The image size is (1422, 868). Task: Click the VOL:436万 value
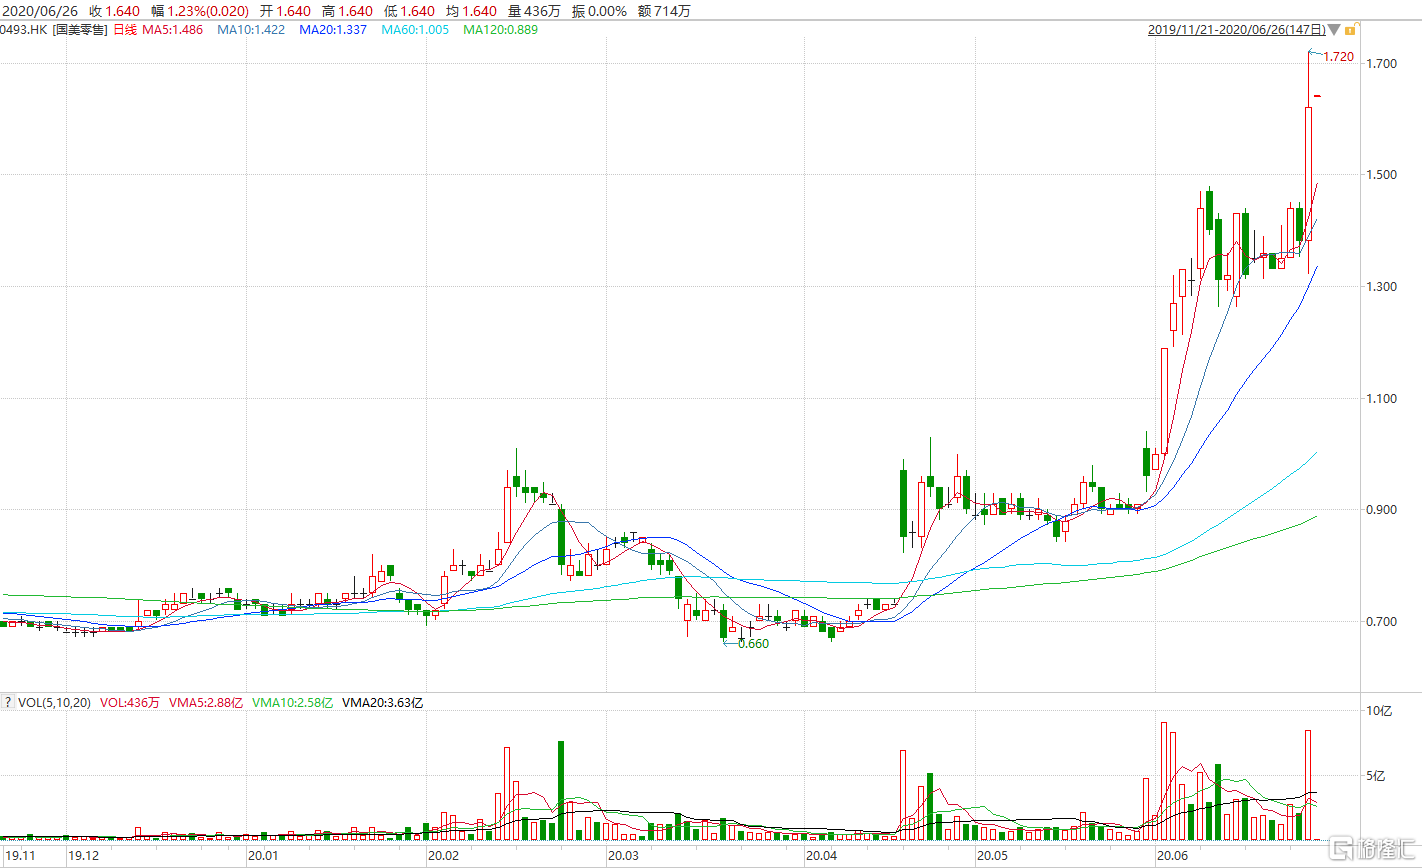pos(130,703)
